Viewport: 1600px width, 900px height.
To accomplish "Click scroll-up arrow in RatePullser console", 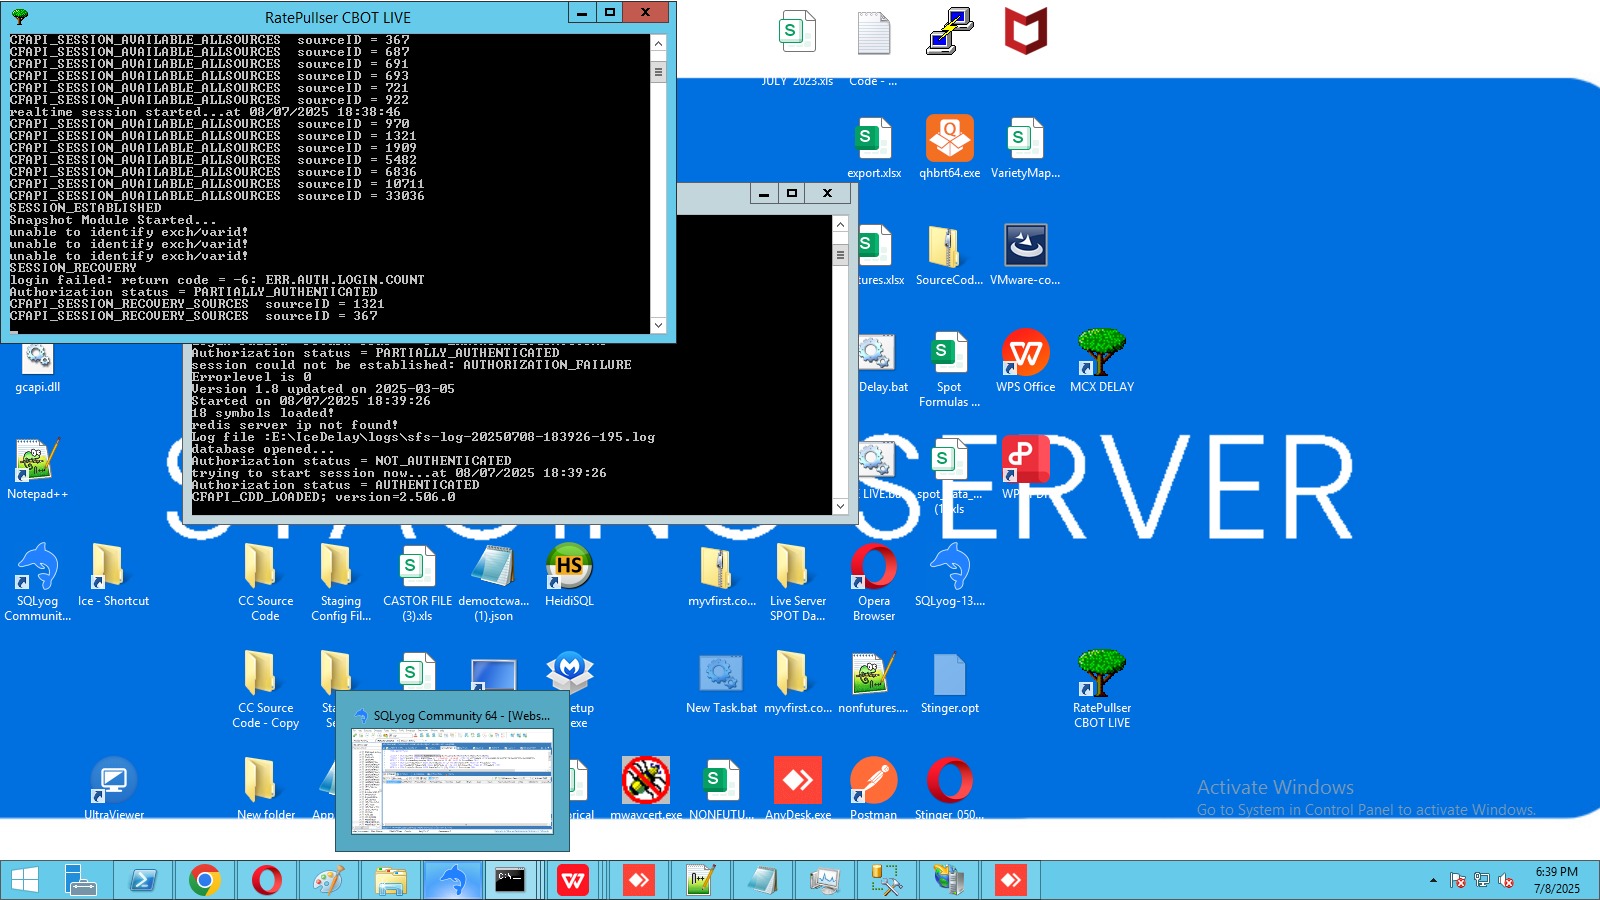I will (658, 44).
